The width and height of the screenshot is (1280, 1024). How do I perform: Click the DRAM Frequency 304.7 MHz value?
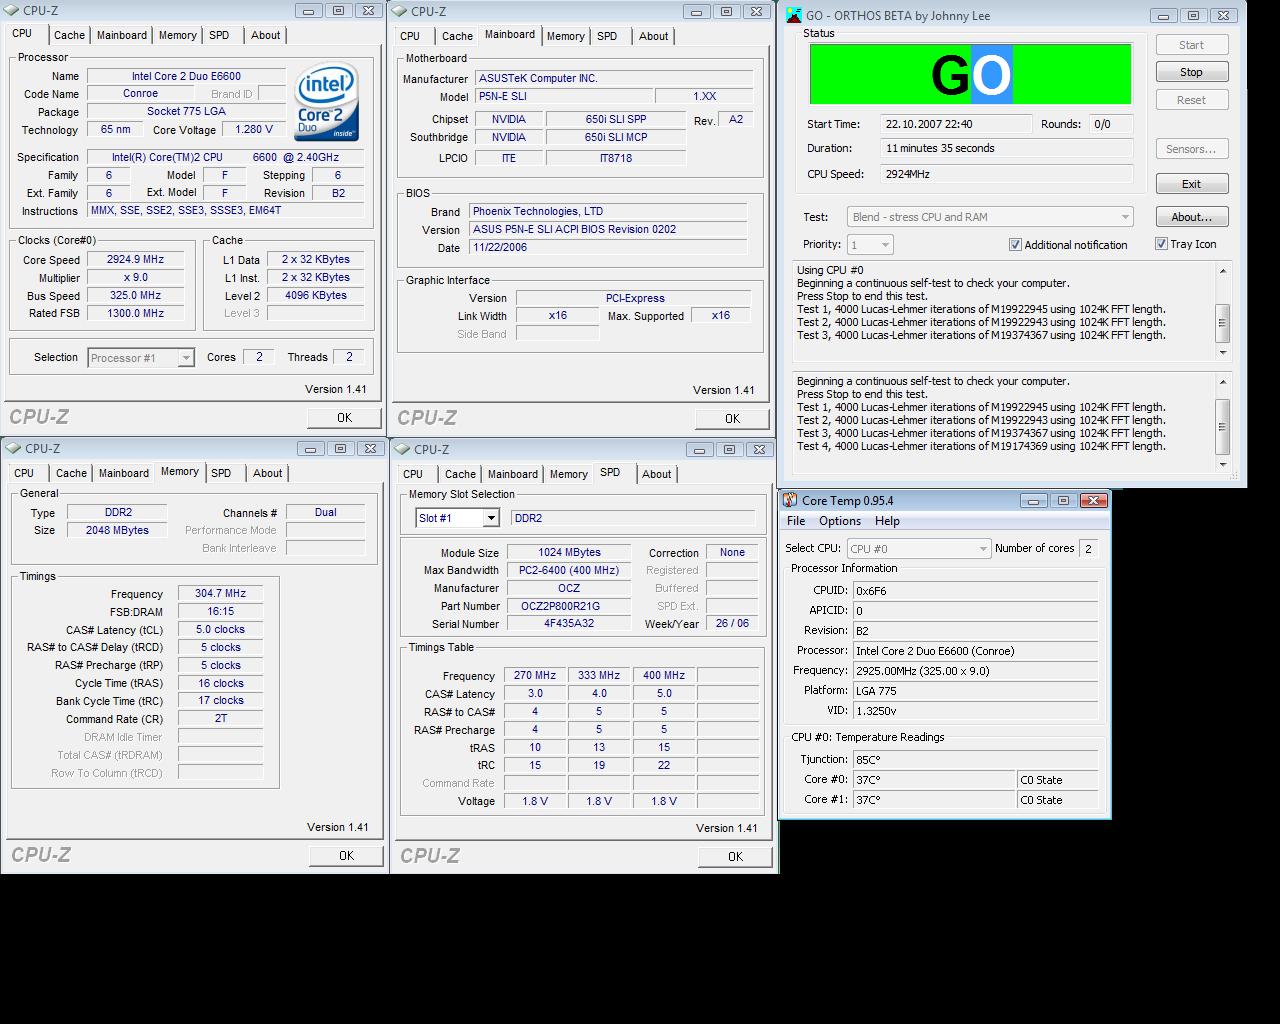pos(220,593)
